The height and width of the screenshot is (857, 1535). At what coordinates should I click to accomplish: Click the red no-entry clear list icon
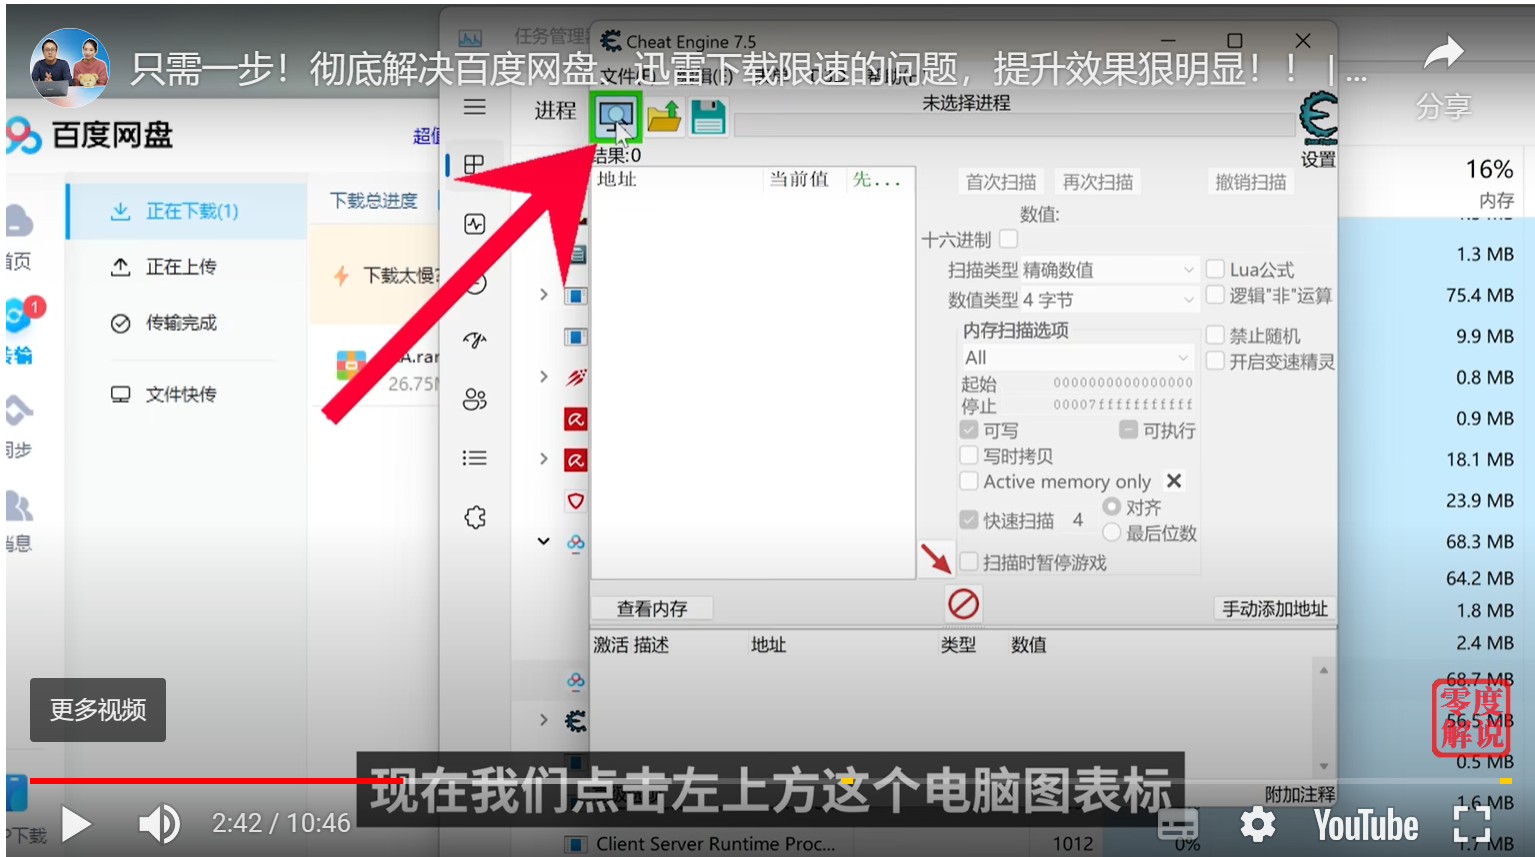pos(963,604)
